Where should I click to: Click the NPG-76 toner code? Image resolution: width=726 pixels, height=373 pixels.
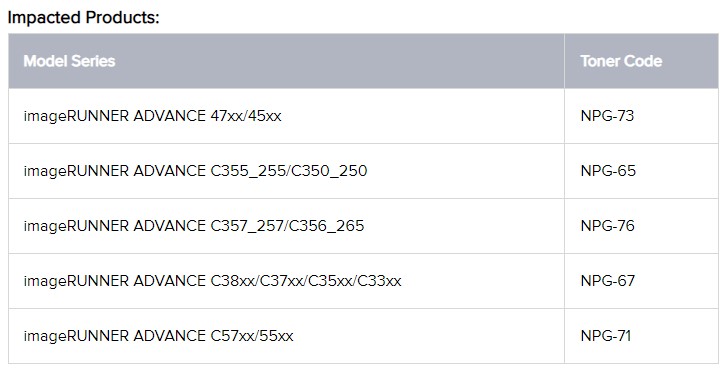(607, 226)
